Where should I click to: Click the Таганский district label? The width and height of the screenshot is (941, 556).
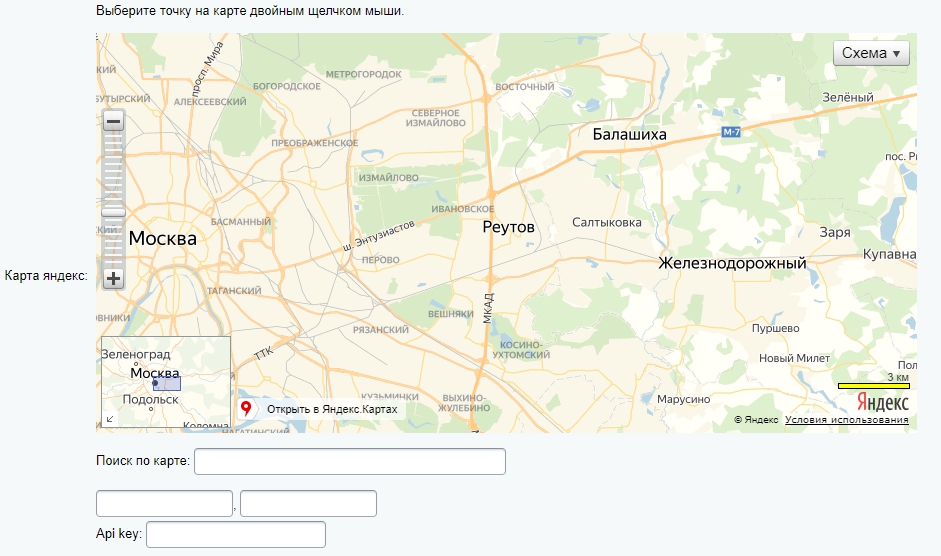point(234,291)
